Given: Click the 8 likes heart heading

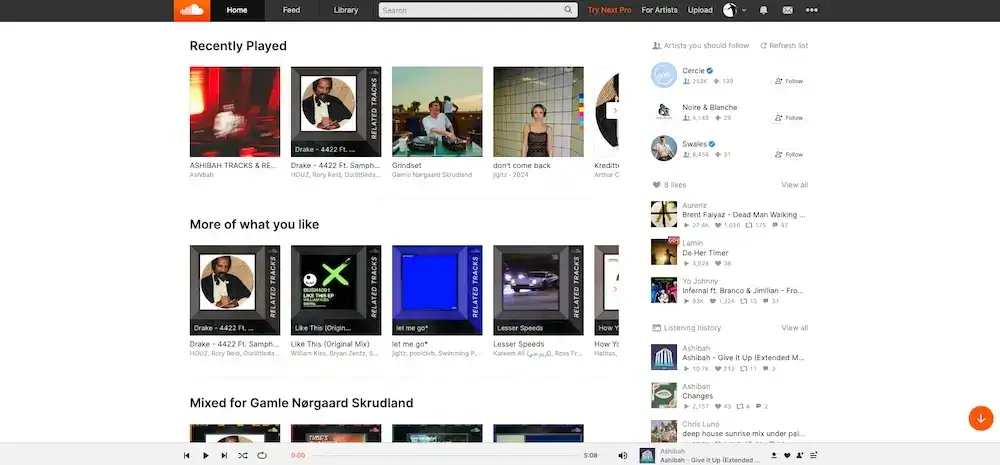Looking at the screenshot, I should tap(669, 185).
